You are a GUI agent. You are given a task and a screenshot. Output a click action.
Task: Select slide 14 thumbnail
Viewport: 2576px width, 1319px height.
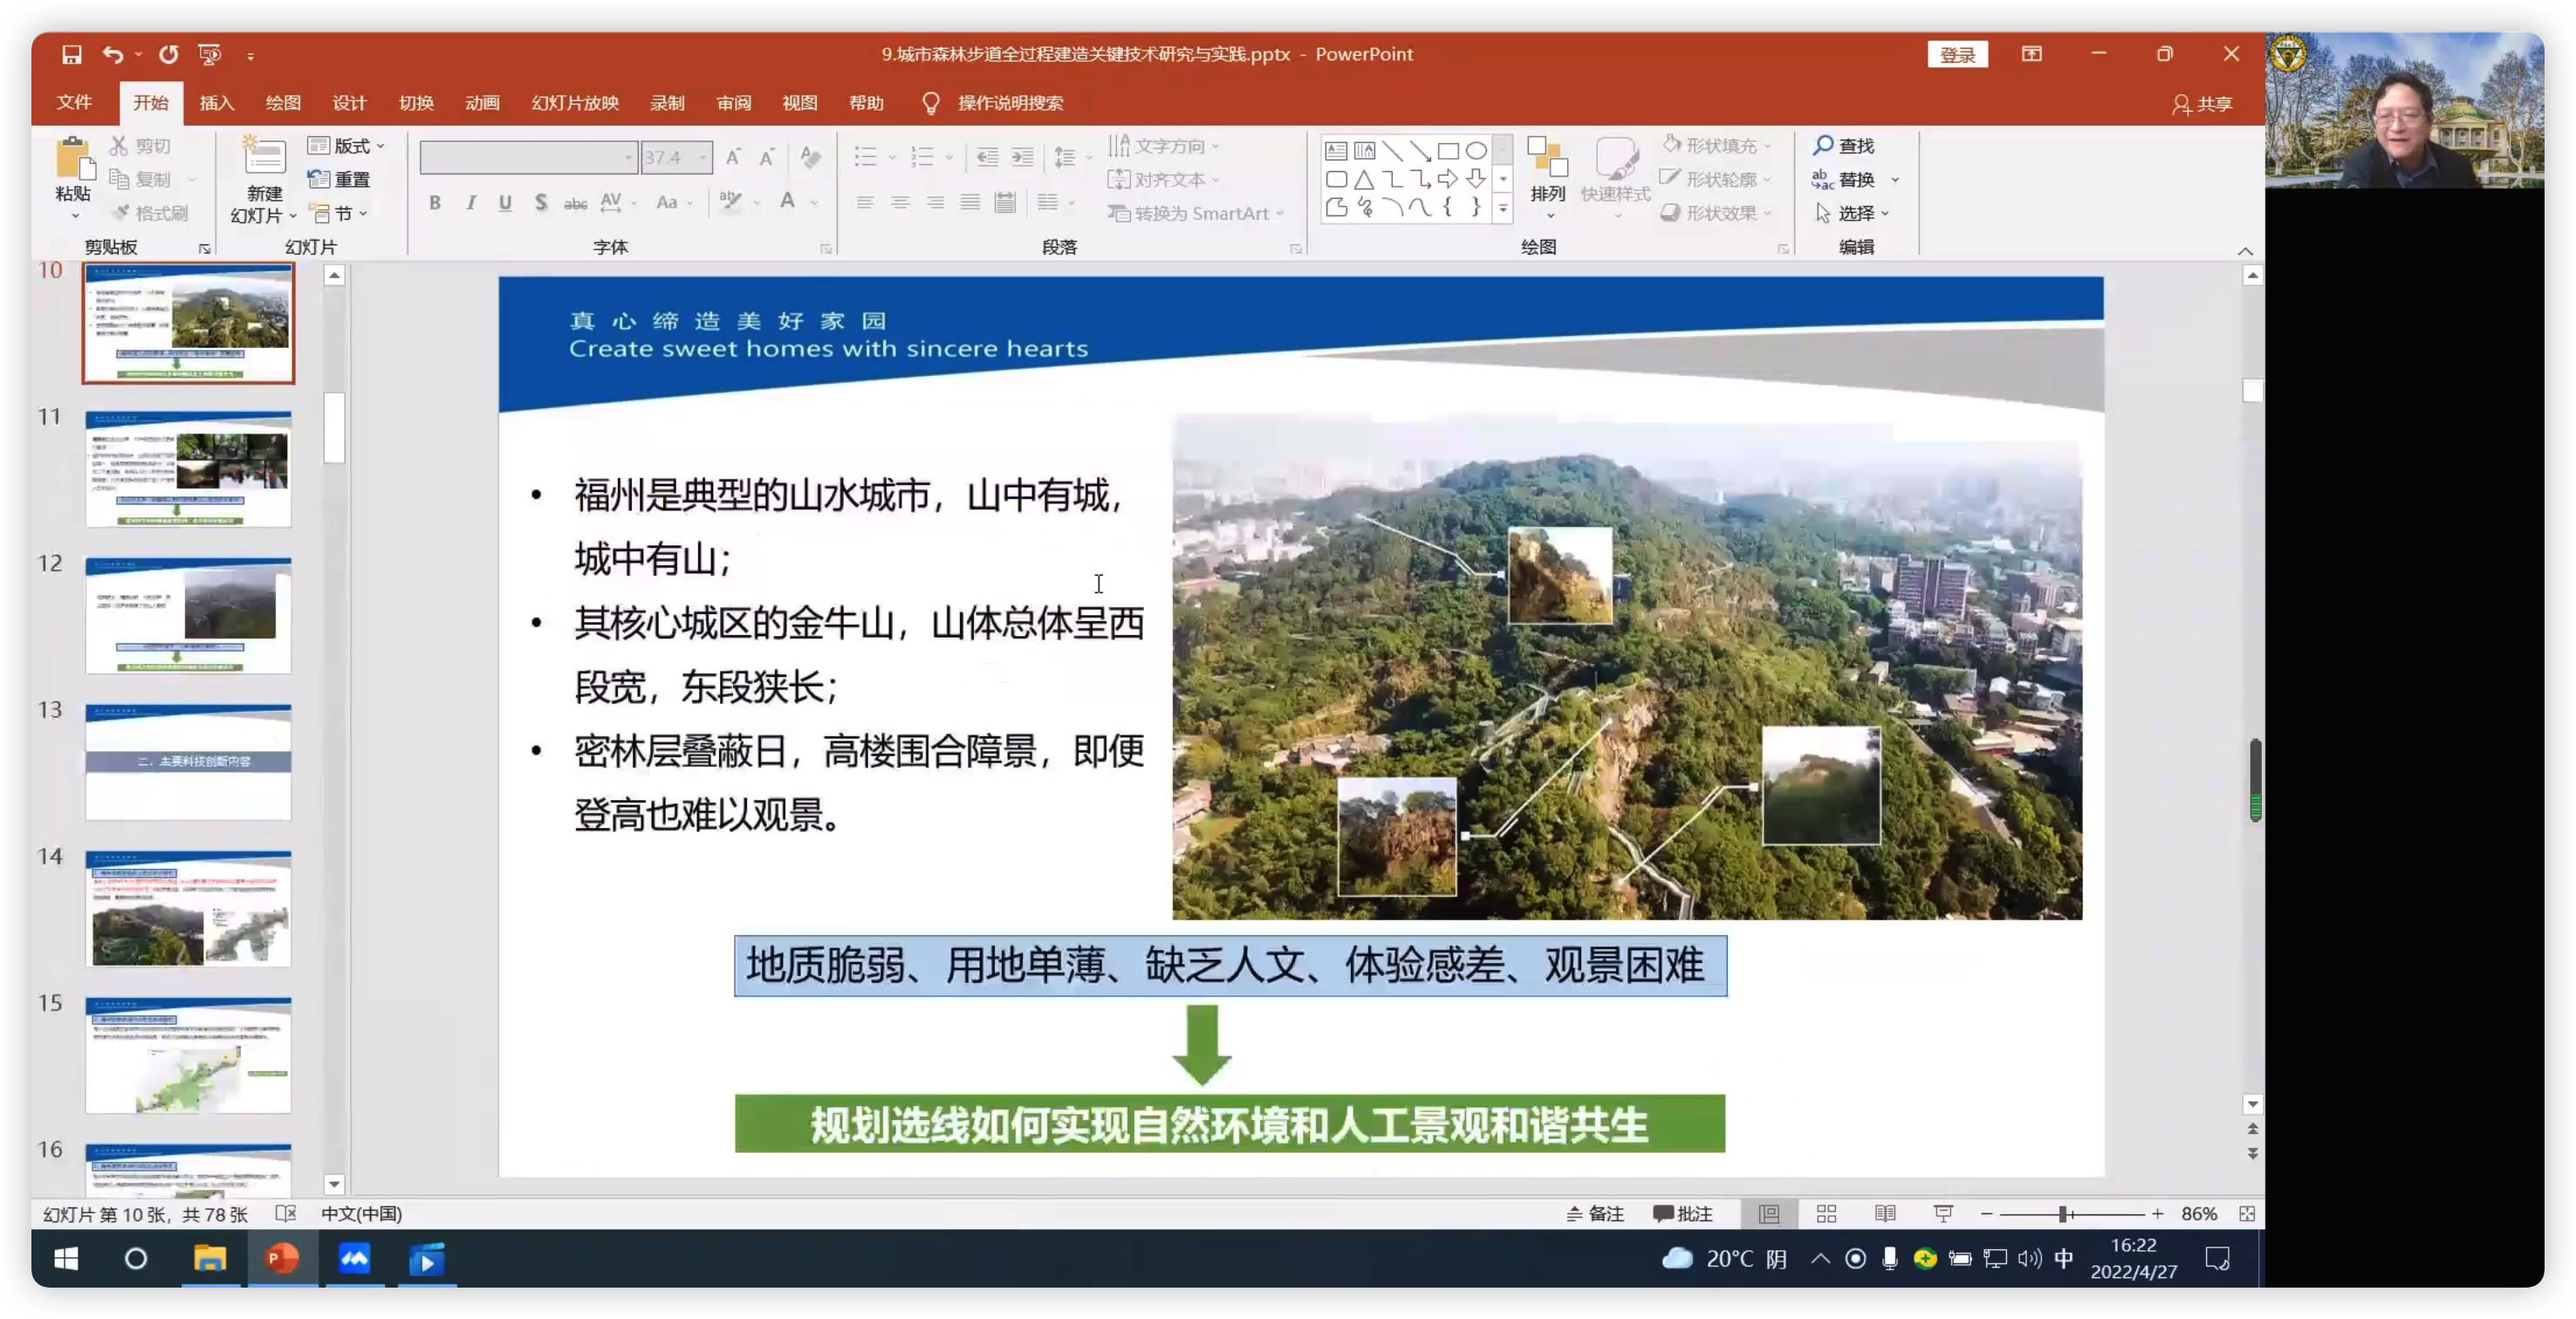coord(188,908)
